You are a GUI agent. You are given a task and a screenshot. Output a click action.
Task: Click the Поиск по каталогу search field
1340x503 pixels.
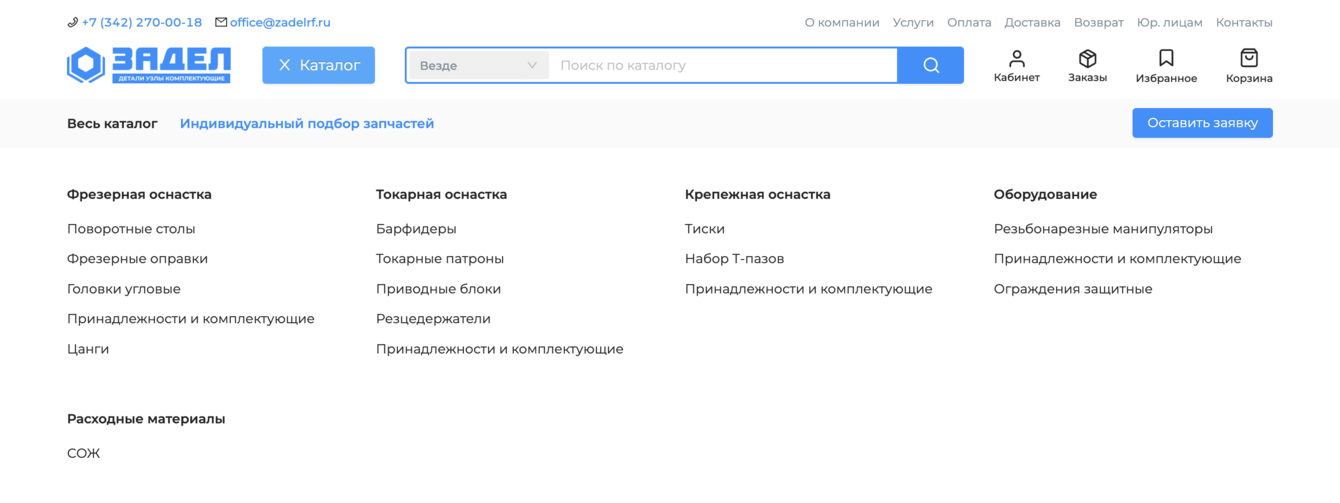coord(723,65)
